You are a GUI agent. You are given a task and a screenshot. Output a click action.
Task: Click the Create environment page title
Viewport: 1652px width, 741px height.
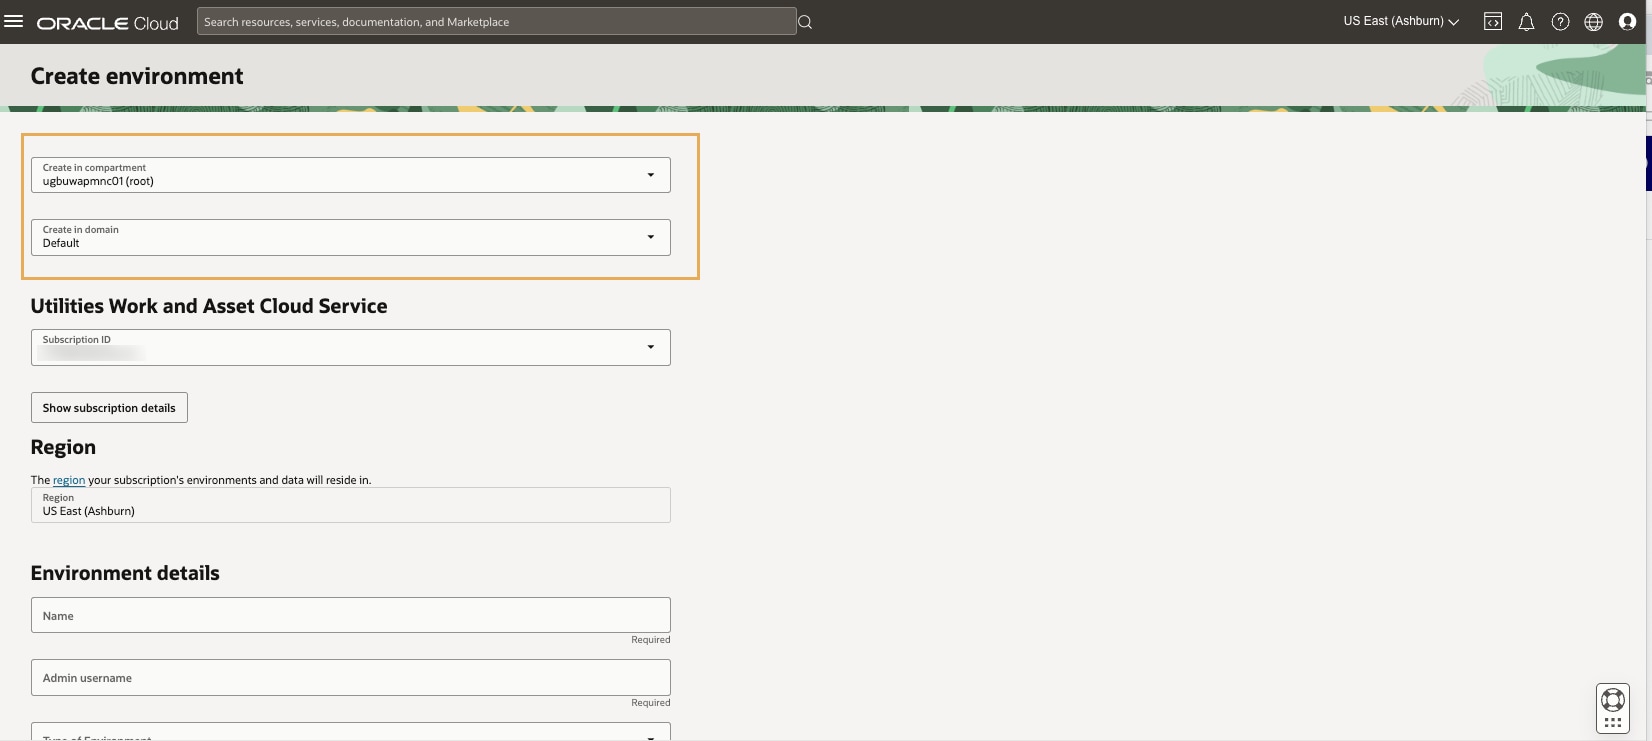(137, 76)
